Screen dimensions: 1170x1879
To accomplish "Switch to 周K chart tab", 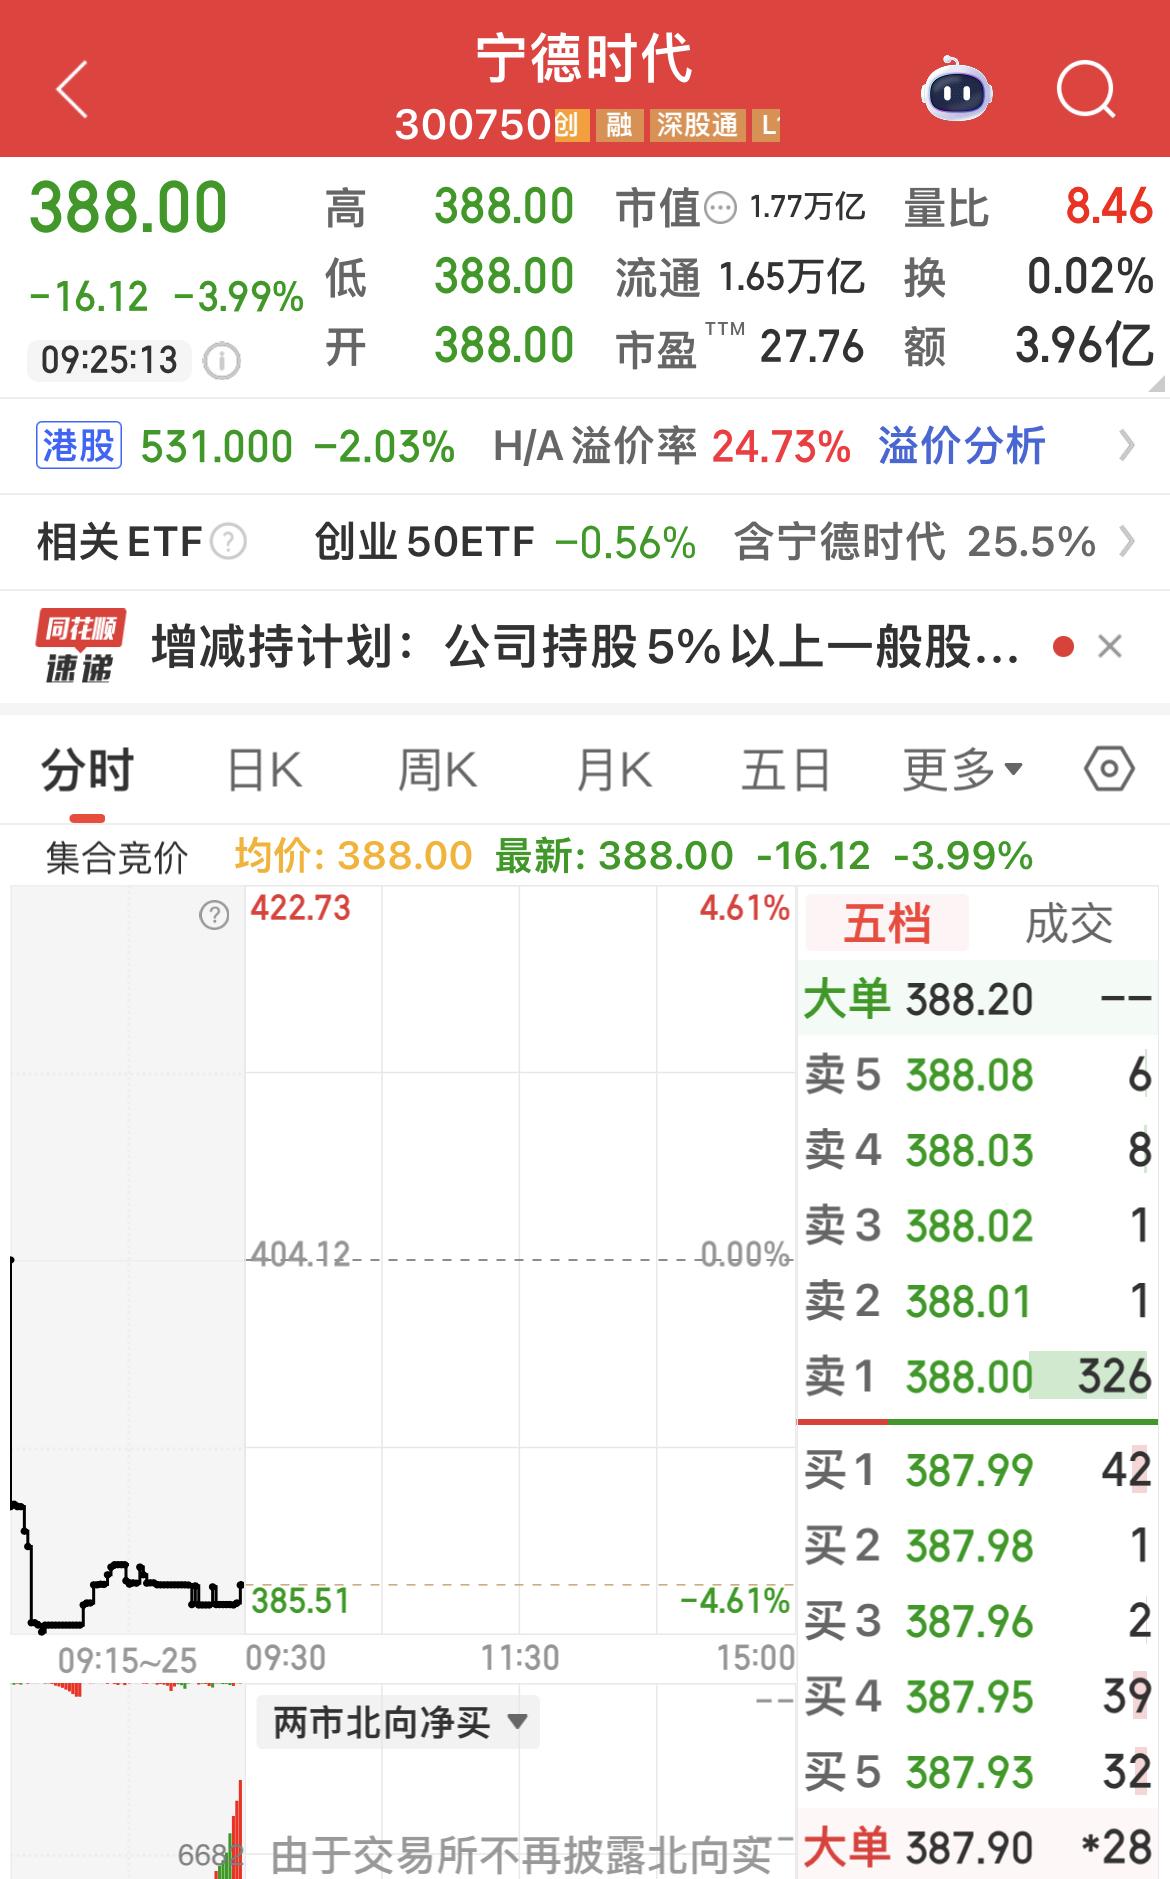I will click(438, 770).
